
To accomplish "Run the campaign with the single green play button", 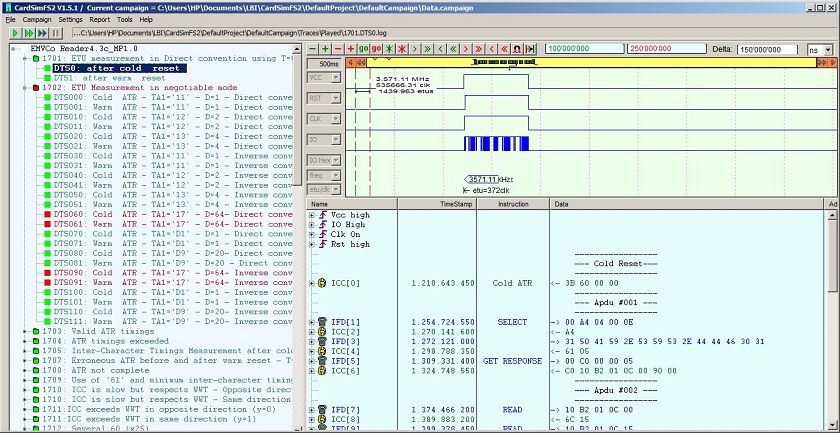I will 16,33.
